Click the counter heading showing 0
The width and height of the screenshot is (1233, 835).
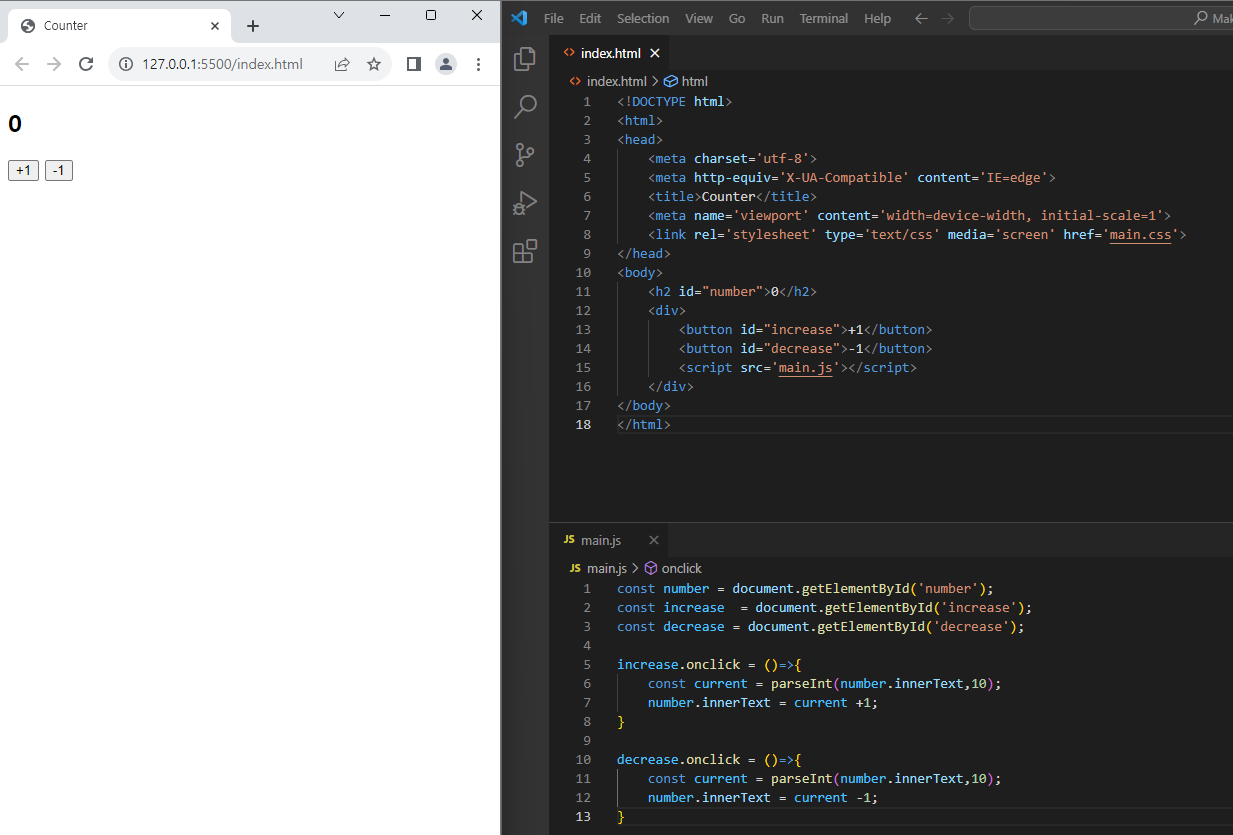(x=15, y=124)
